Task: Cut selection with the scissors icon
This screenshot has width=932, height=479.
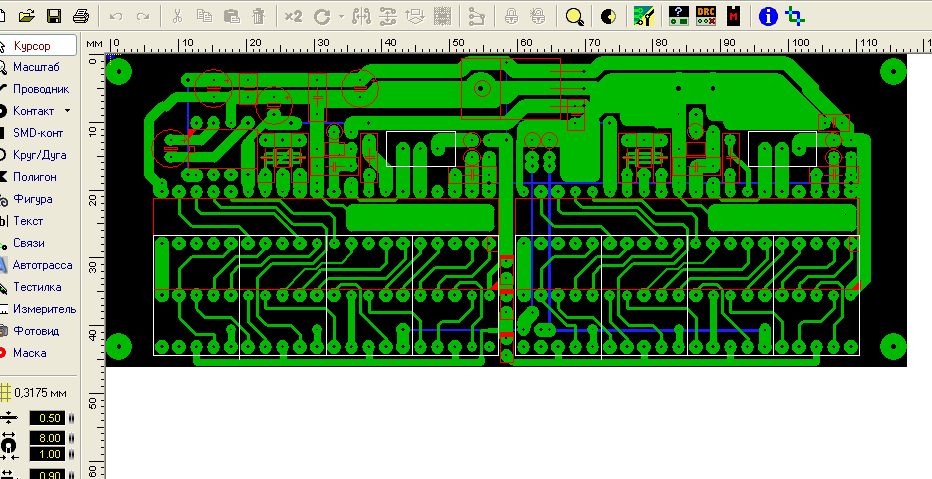Action: point(177,16)
